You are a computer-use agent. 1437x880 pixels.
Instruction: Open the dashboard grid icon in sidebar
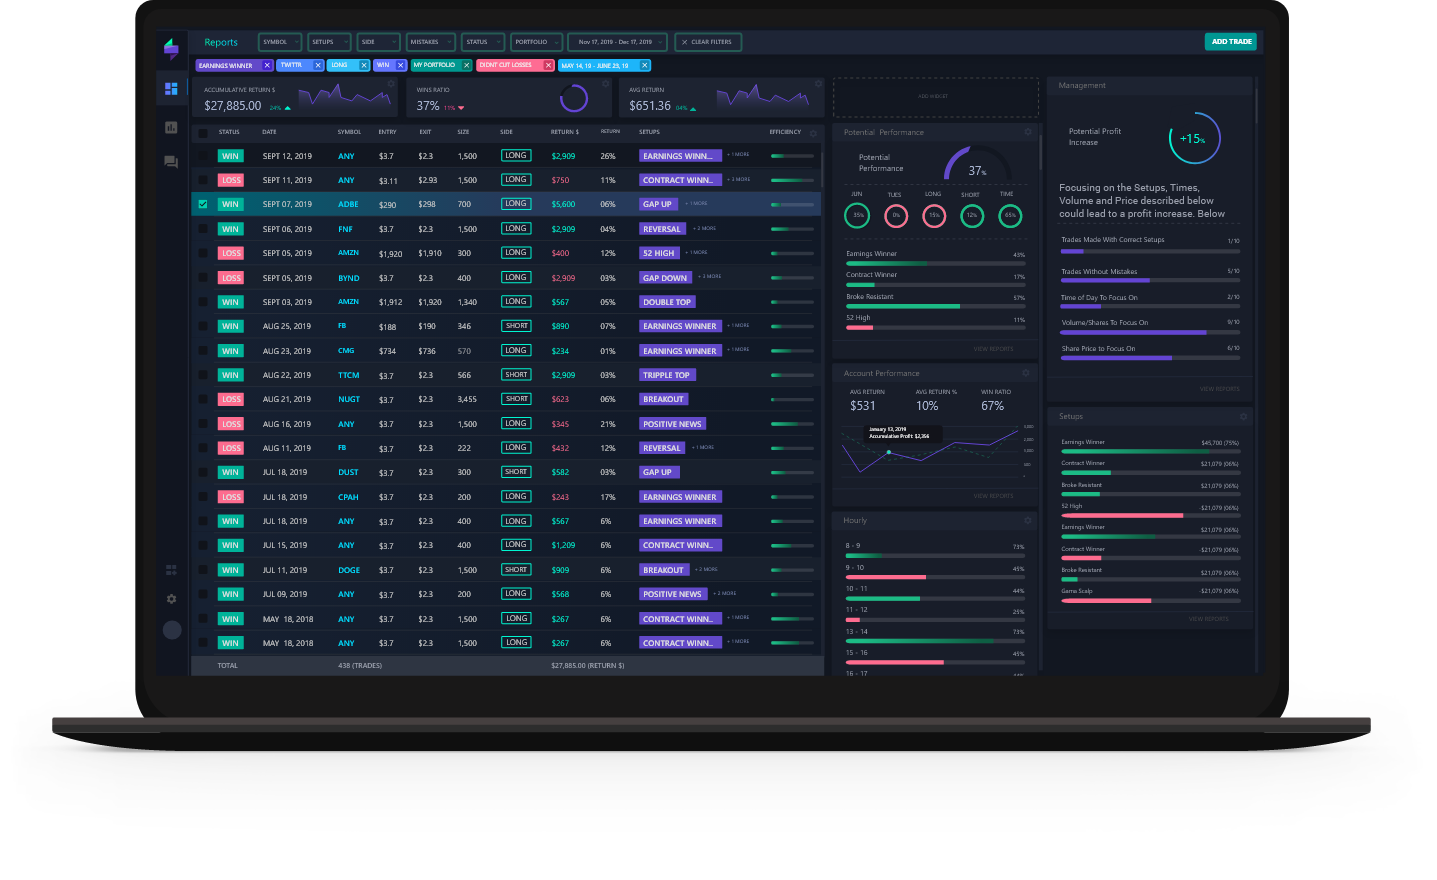click(171, 89)
